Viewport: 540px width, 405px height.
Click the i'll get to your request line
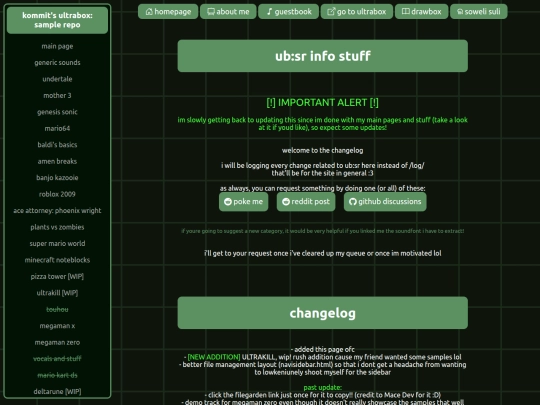pos(323,253)
